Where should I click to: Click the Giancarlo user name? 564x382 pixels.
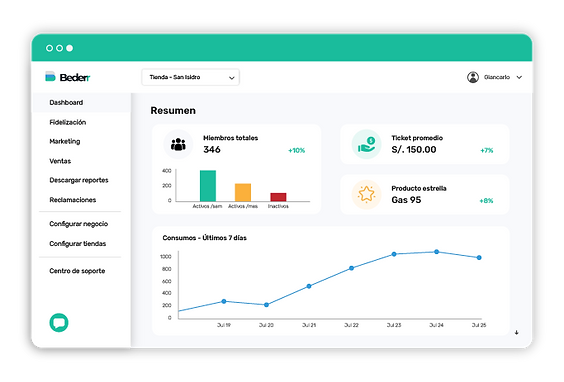tap(497, 77)
